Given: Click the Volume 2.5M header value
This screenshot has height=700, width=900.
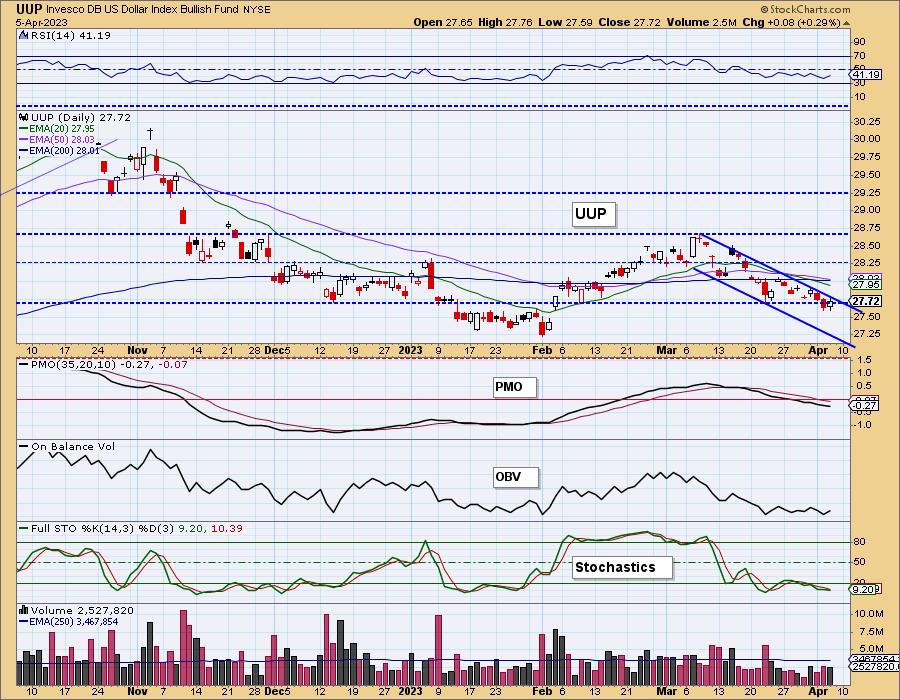Looking at the screenshot, I should point(701,22).
